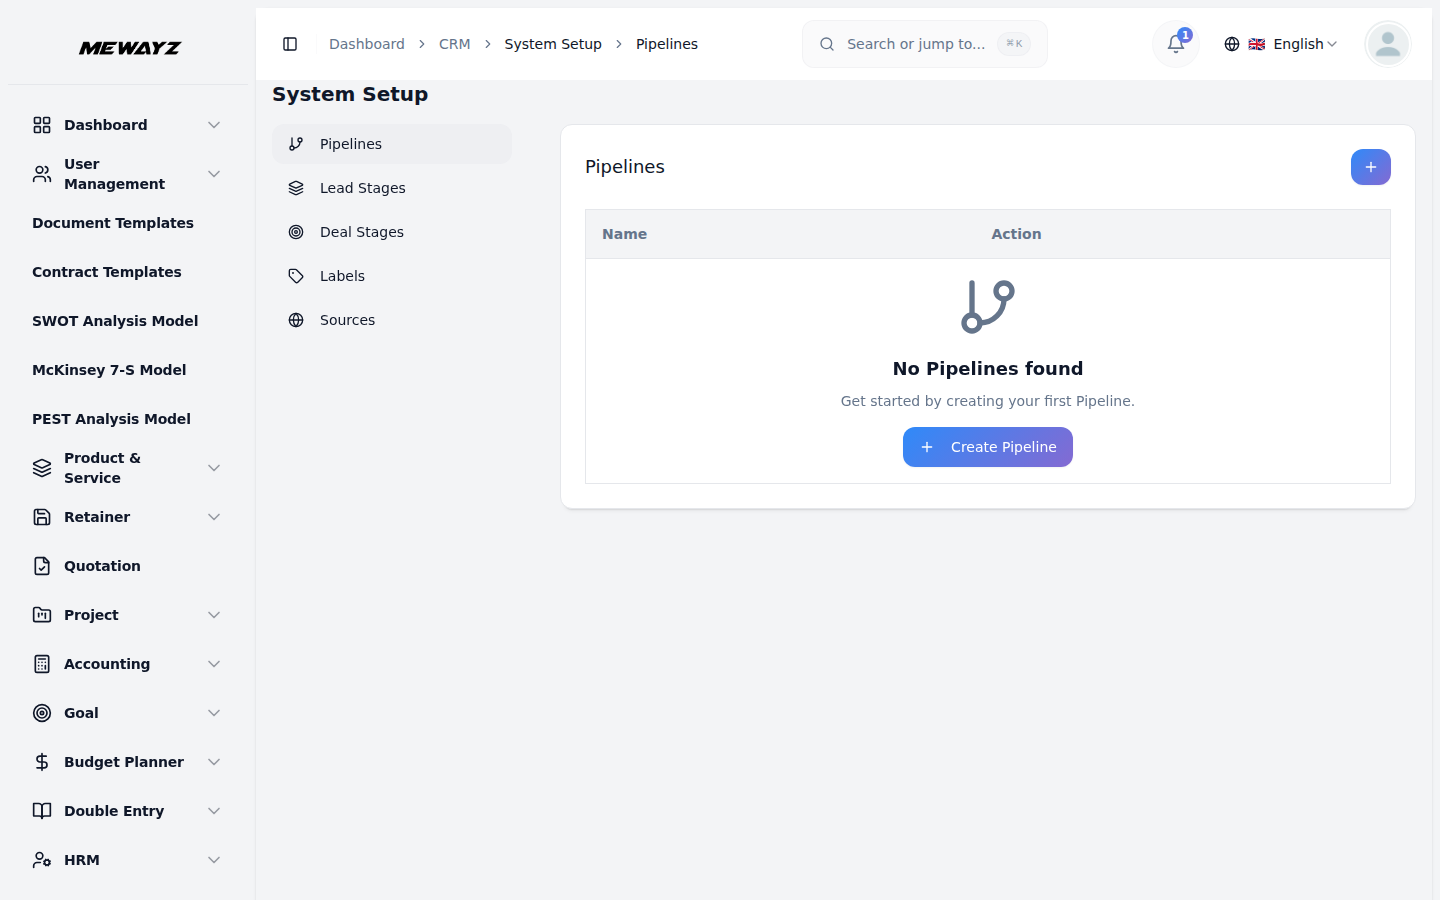Click the Deal Stages target icon
The height and width of the screenshot is (900, 1440).
pos(295,231)
